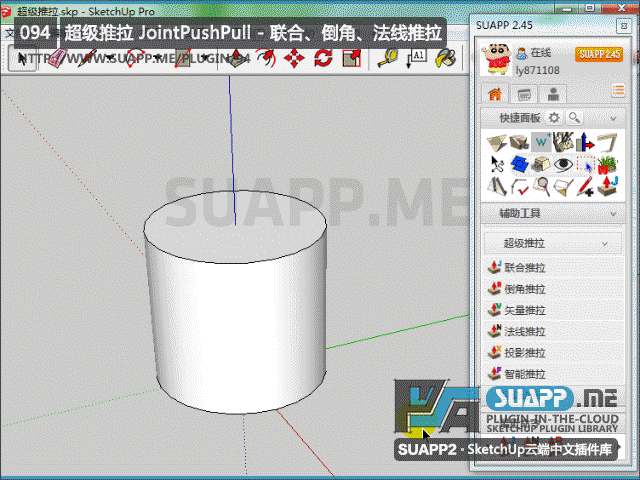Image resolution: width=640 pixels, height=480 pixels.
Task: Click the small house model icon
Action: coord(541,165)
